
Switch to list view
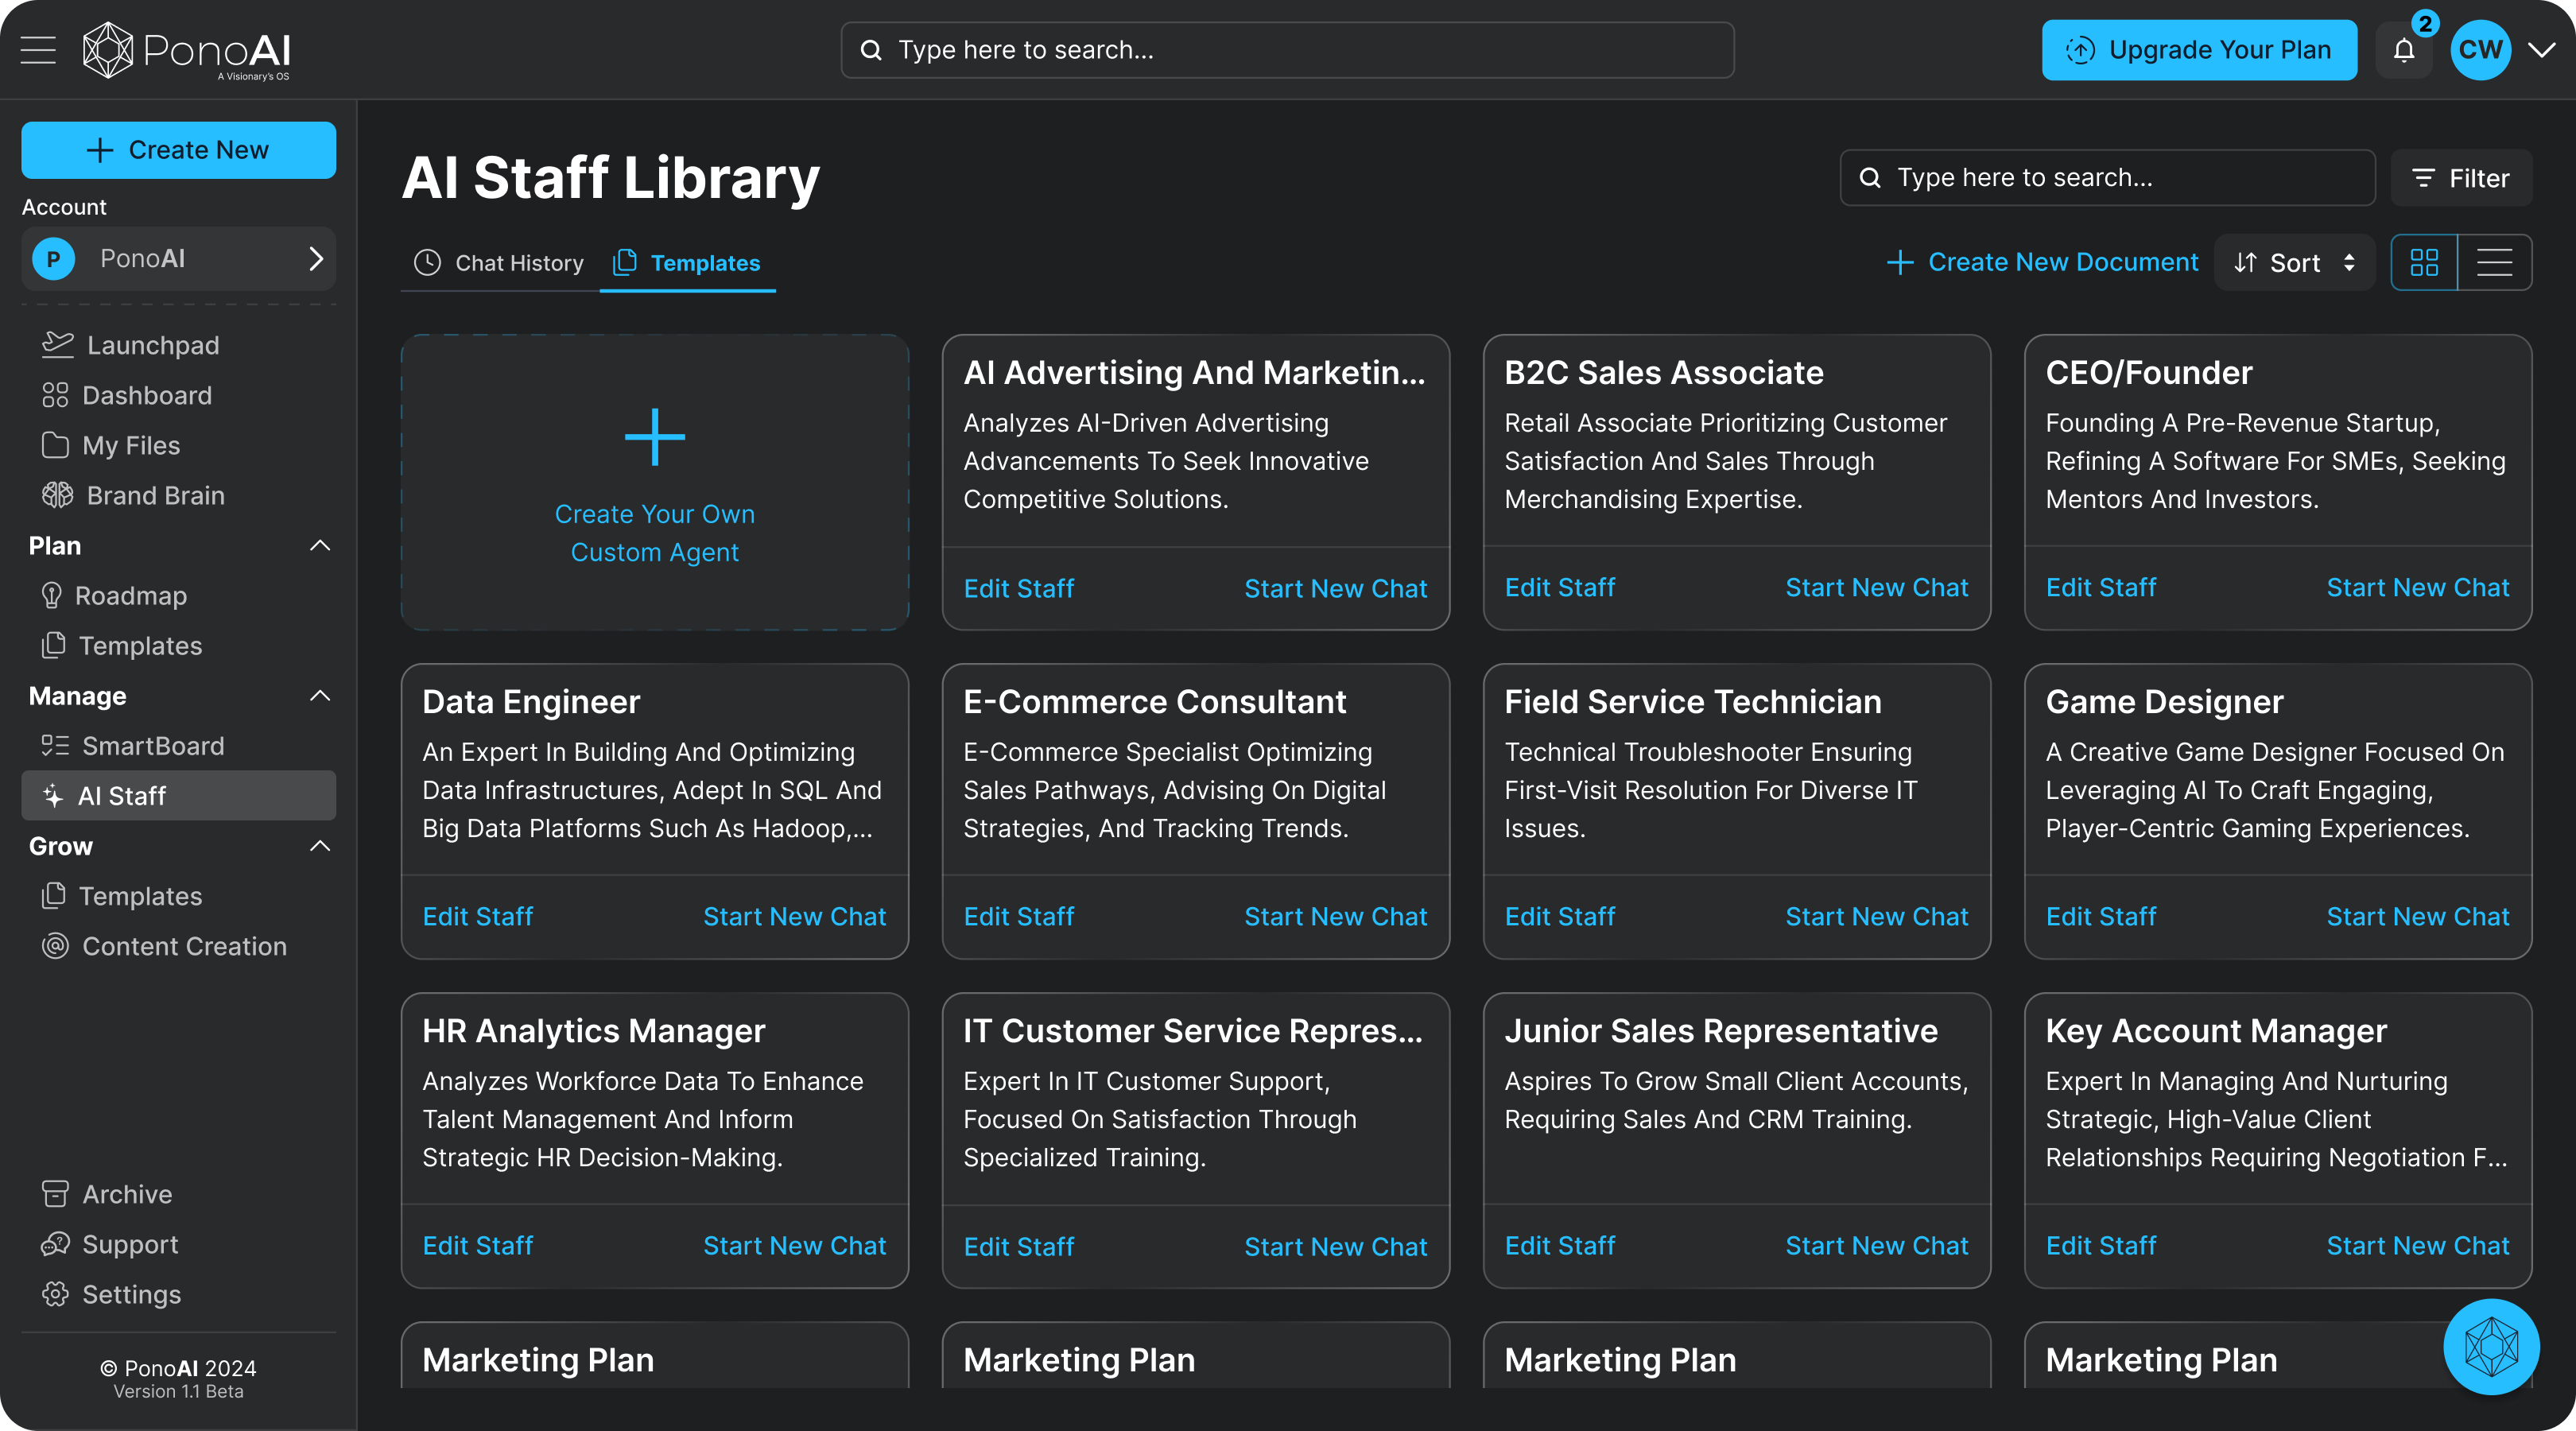[2494, 262]
